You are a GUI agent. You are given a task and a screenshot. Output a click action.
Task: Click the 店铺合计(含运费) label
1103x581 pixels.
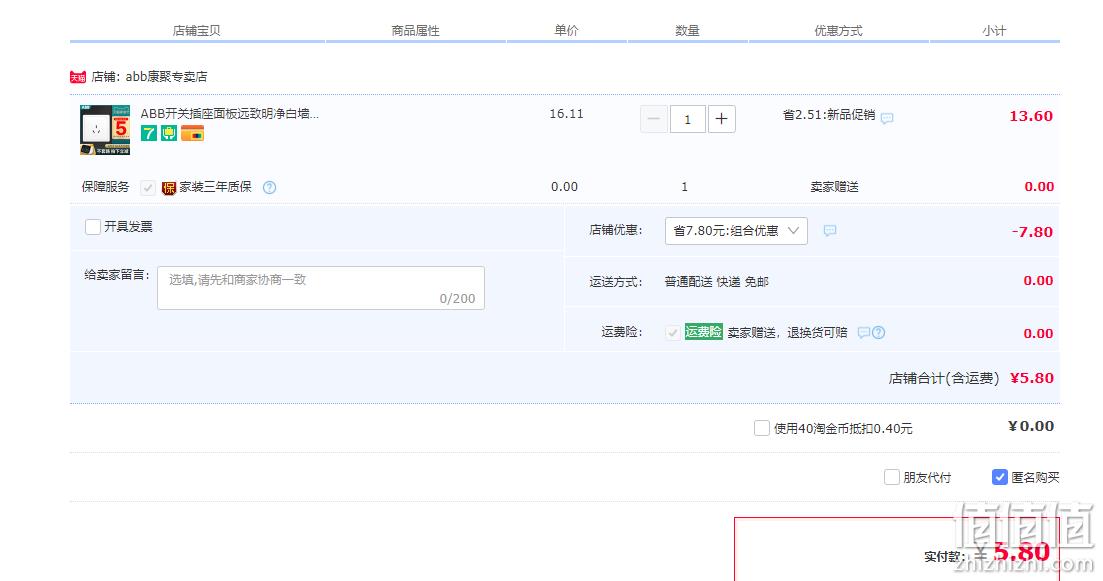tap(944, 378)
